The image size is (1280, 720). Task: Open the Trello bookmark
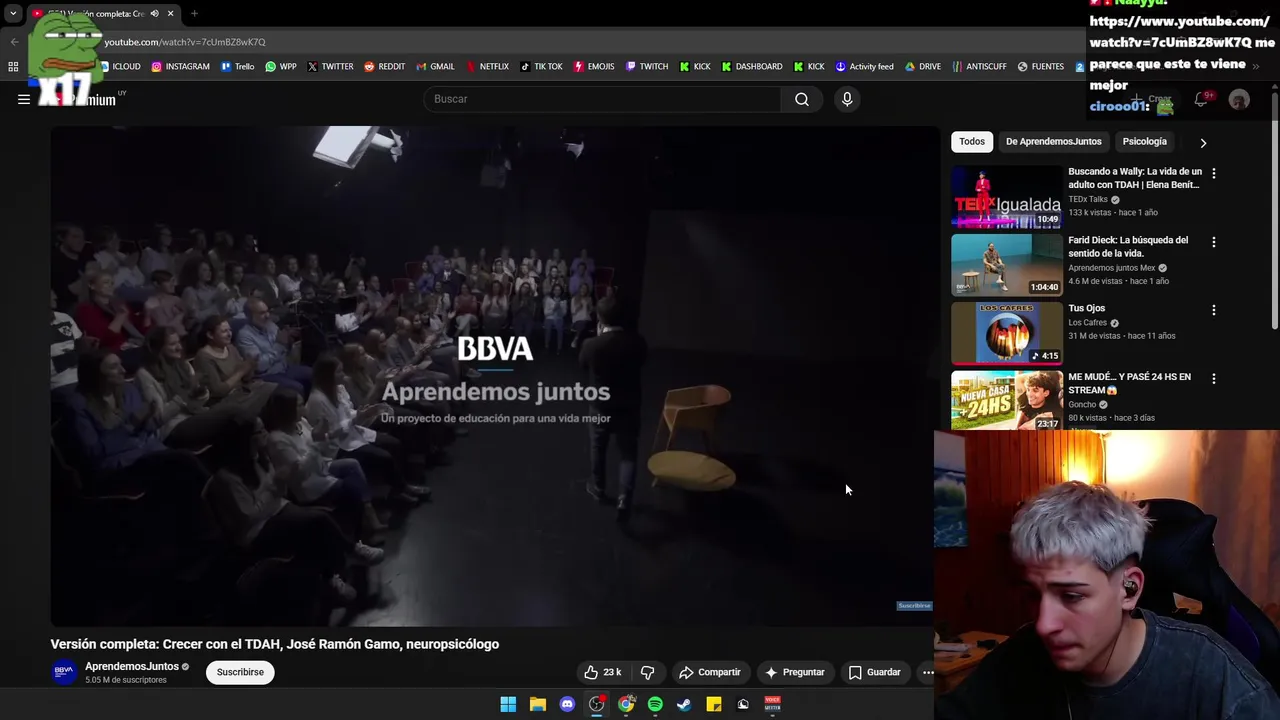point(237,66)
